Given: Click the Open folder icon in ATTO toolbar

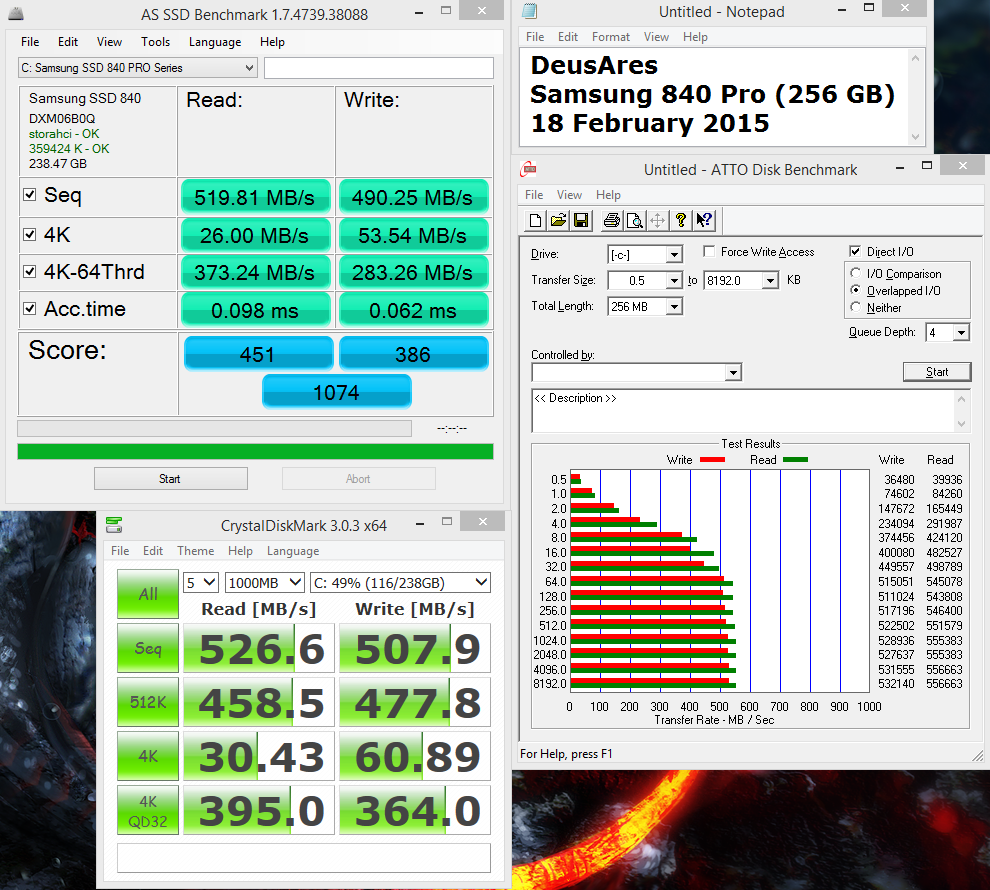Looking at the screenshot, I should coord(558,220).
